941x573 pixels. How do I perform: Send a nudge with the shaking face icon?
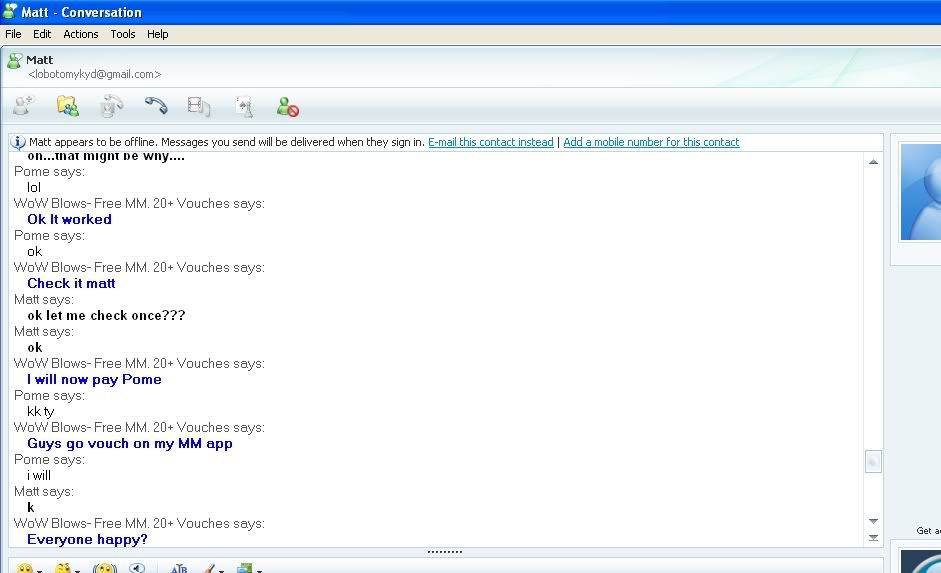pos(104,568)
